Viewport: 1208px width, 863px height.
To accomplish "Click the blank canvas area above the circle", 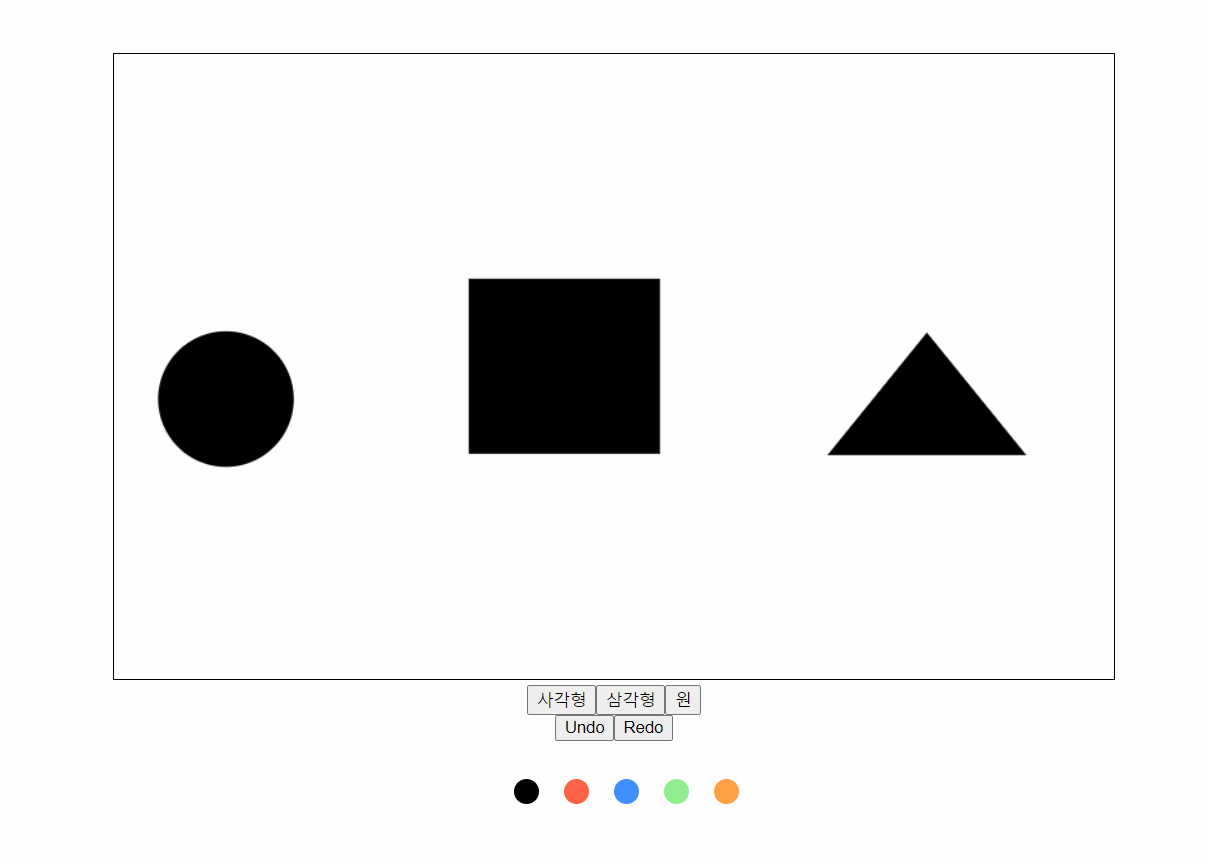I will (226, 190).
